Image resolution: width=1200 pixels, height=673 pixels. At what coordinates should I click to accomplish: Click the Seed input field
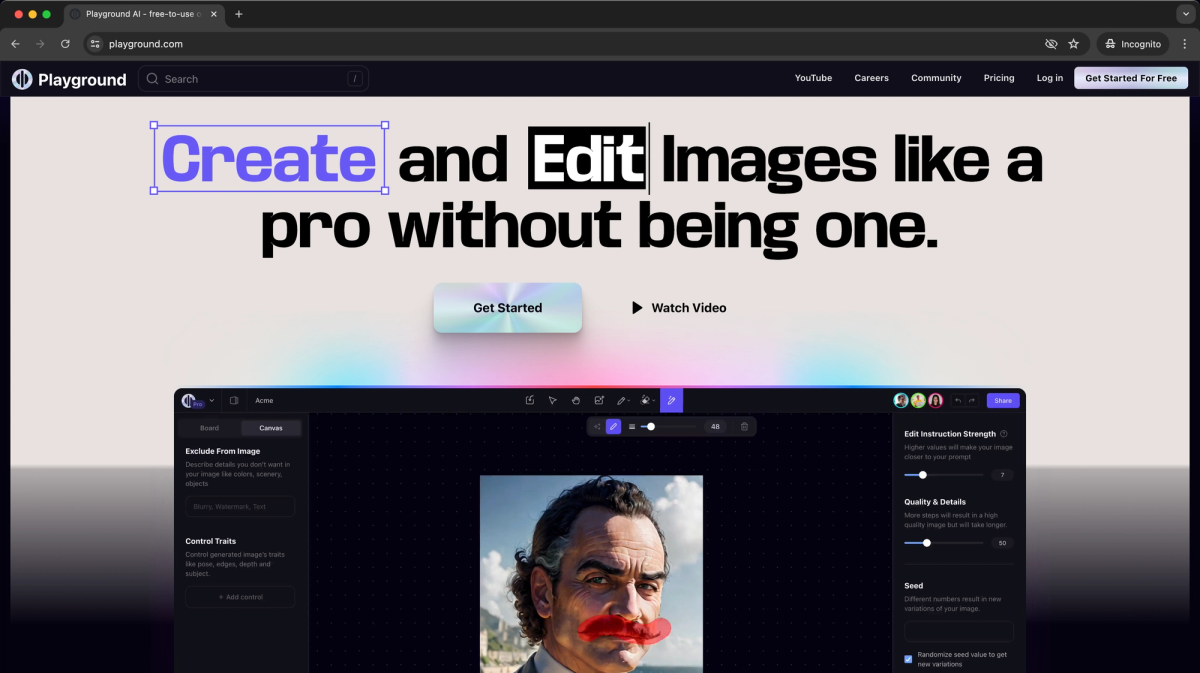[959, 631]
